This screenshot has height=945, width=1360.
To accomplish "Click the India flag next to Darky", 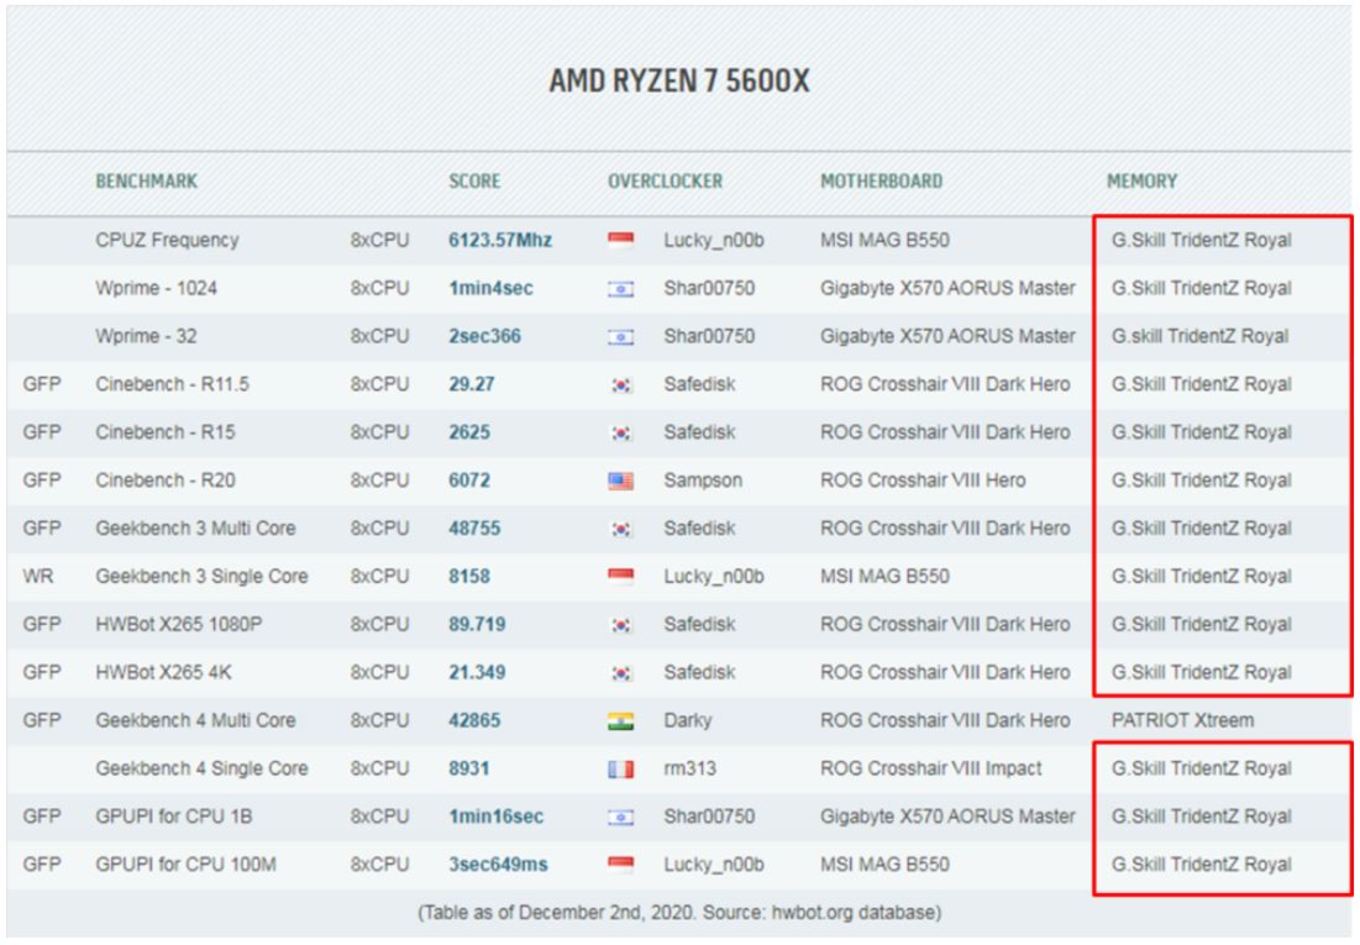I will coord(621,720).
